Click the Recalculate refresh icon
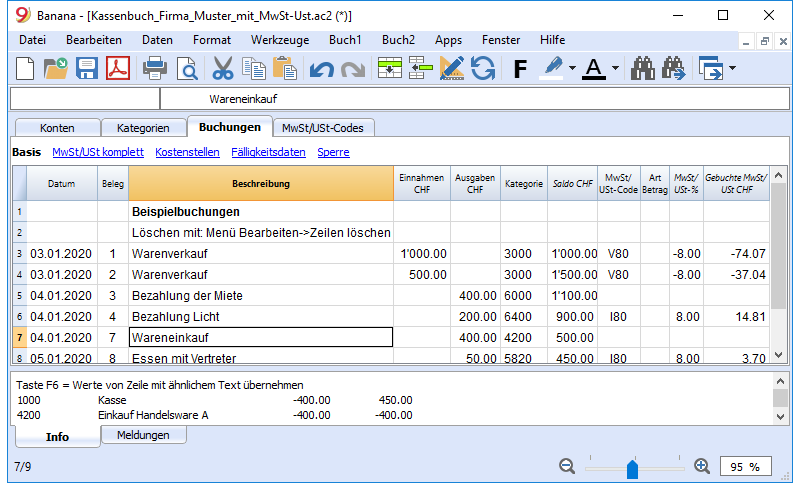The image size is (800, 490). click(483, 68)
